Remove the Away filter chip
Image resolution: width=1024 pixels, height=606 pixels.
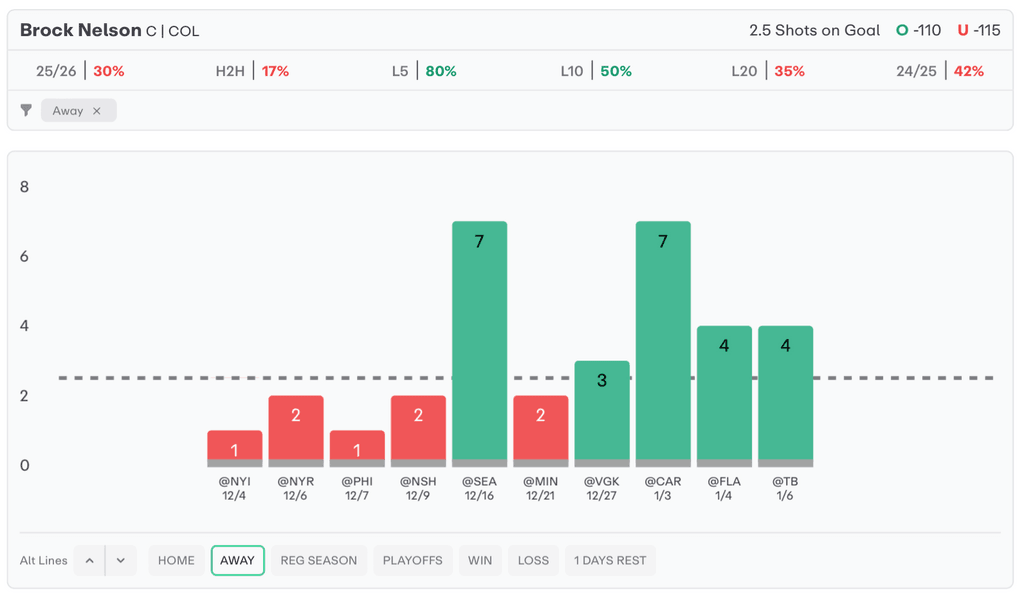pyautogui.click(x=97, y=111)
